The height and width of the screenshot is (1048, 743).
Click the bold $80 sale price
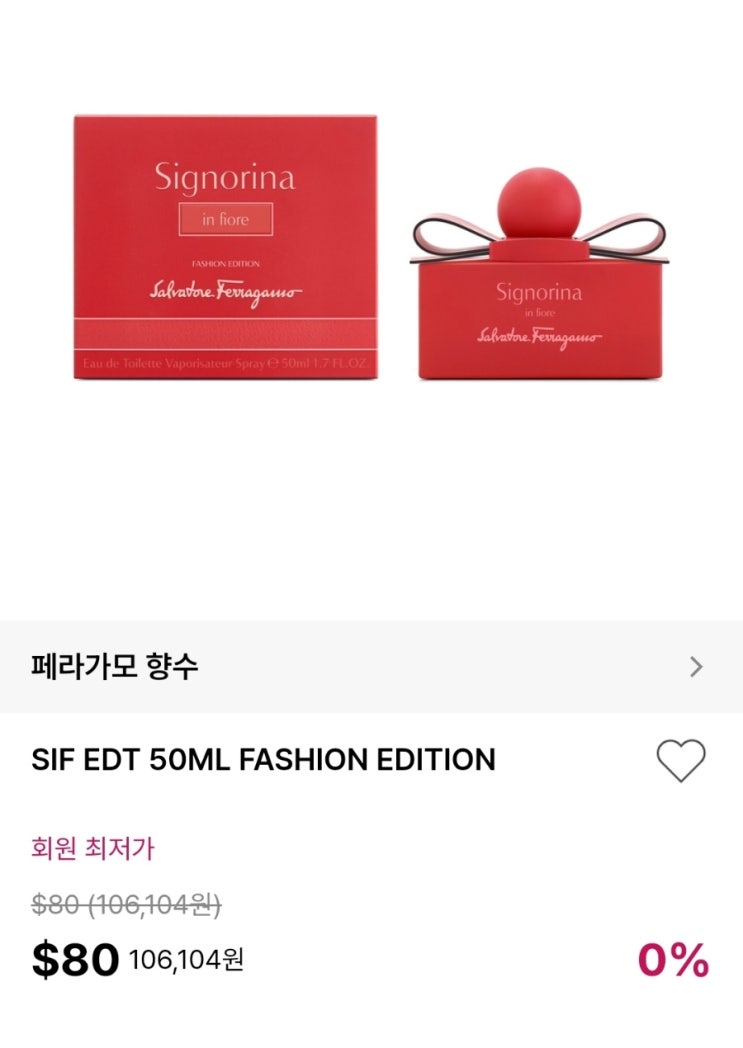click(76, 960)
